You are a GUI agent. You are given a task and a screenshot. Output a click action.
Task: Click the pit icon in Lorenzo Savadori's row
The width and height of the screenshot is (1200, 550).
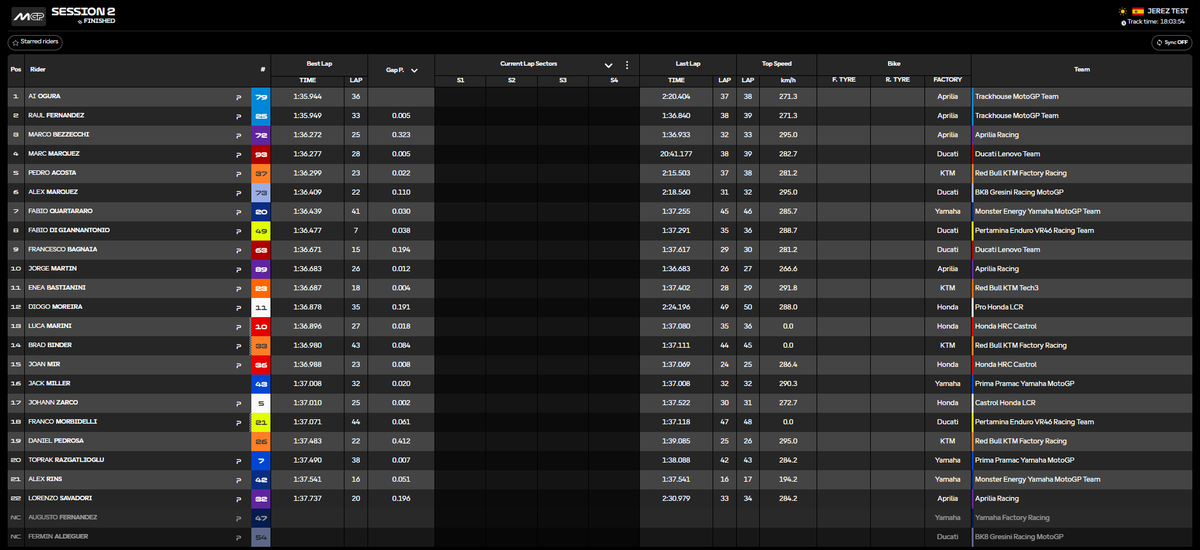238,498
